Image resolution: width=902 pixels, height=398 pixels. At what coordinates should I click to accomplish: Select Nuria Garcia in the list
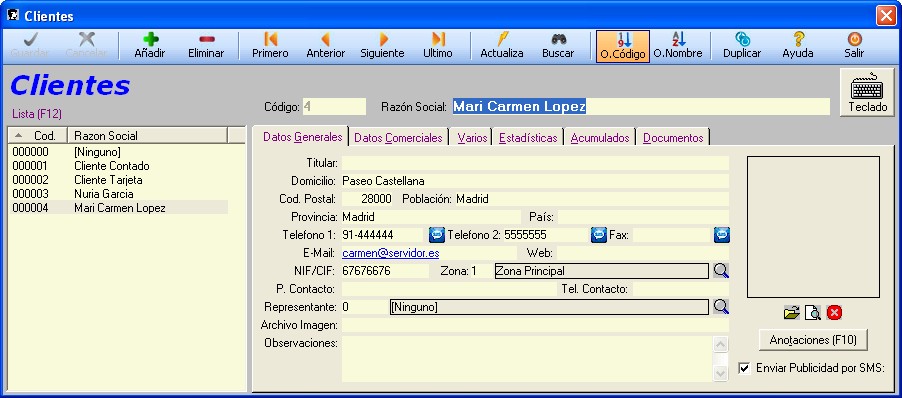(x=119, y=194)
